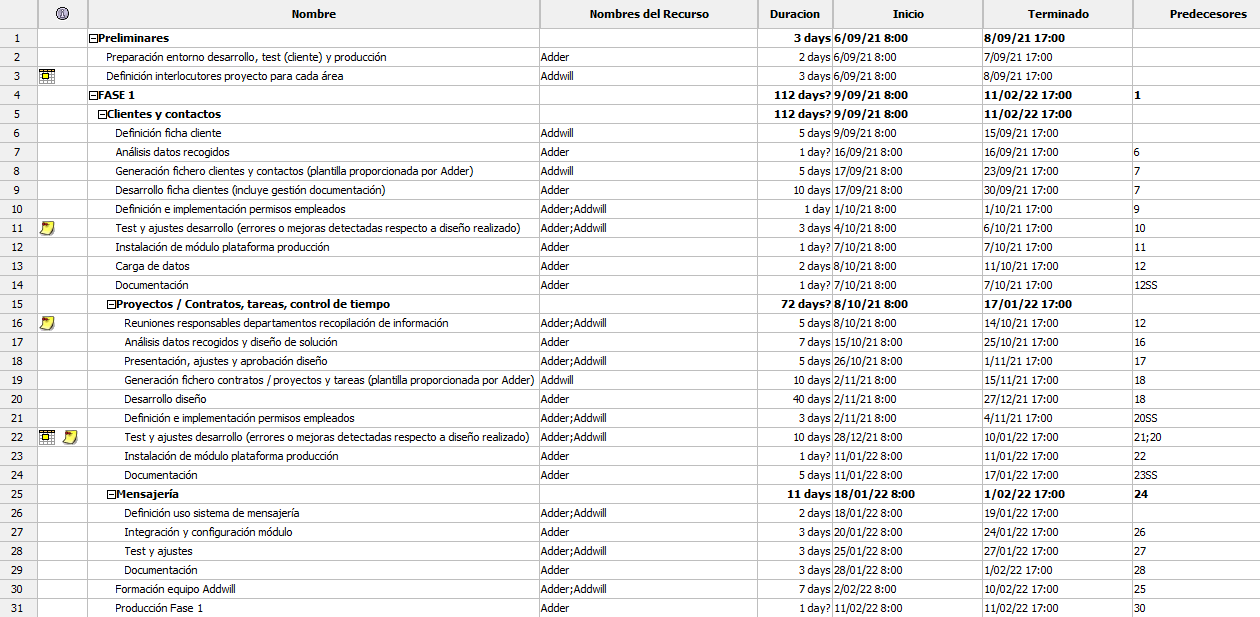The height and width of the screenshot is (617, 1260).
Task: Open the note icon on row 16
Action: [x=47, y=323]
